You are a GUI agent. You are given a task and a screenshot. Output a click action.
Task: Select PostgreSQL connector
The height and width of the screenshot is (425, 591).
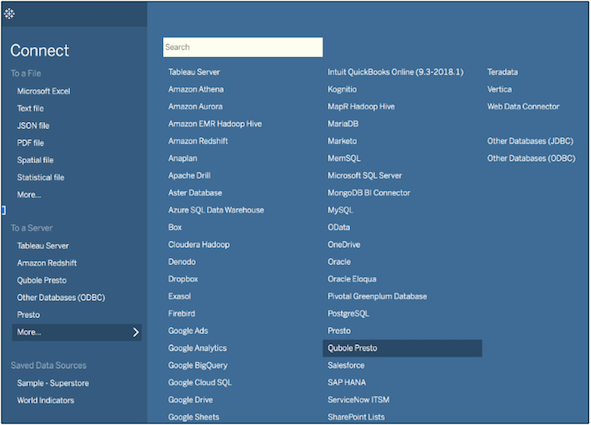tap(348, 314)
